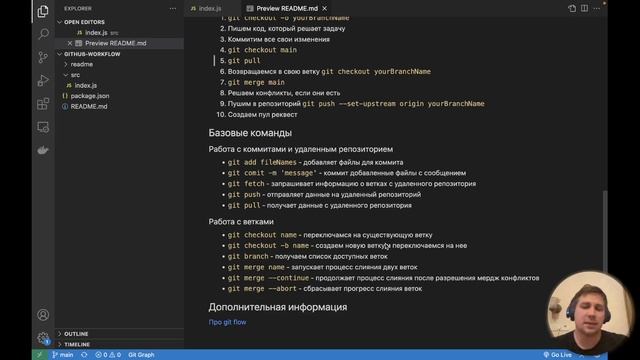Collapse the GITHUB-WORKFLOW folder section
This screenshot has width=640, height=360.
pyautogui.click(x=91, y=54)
